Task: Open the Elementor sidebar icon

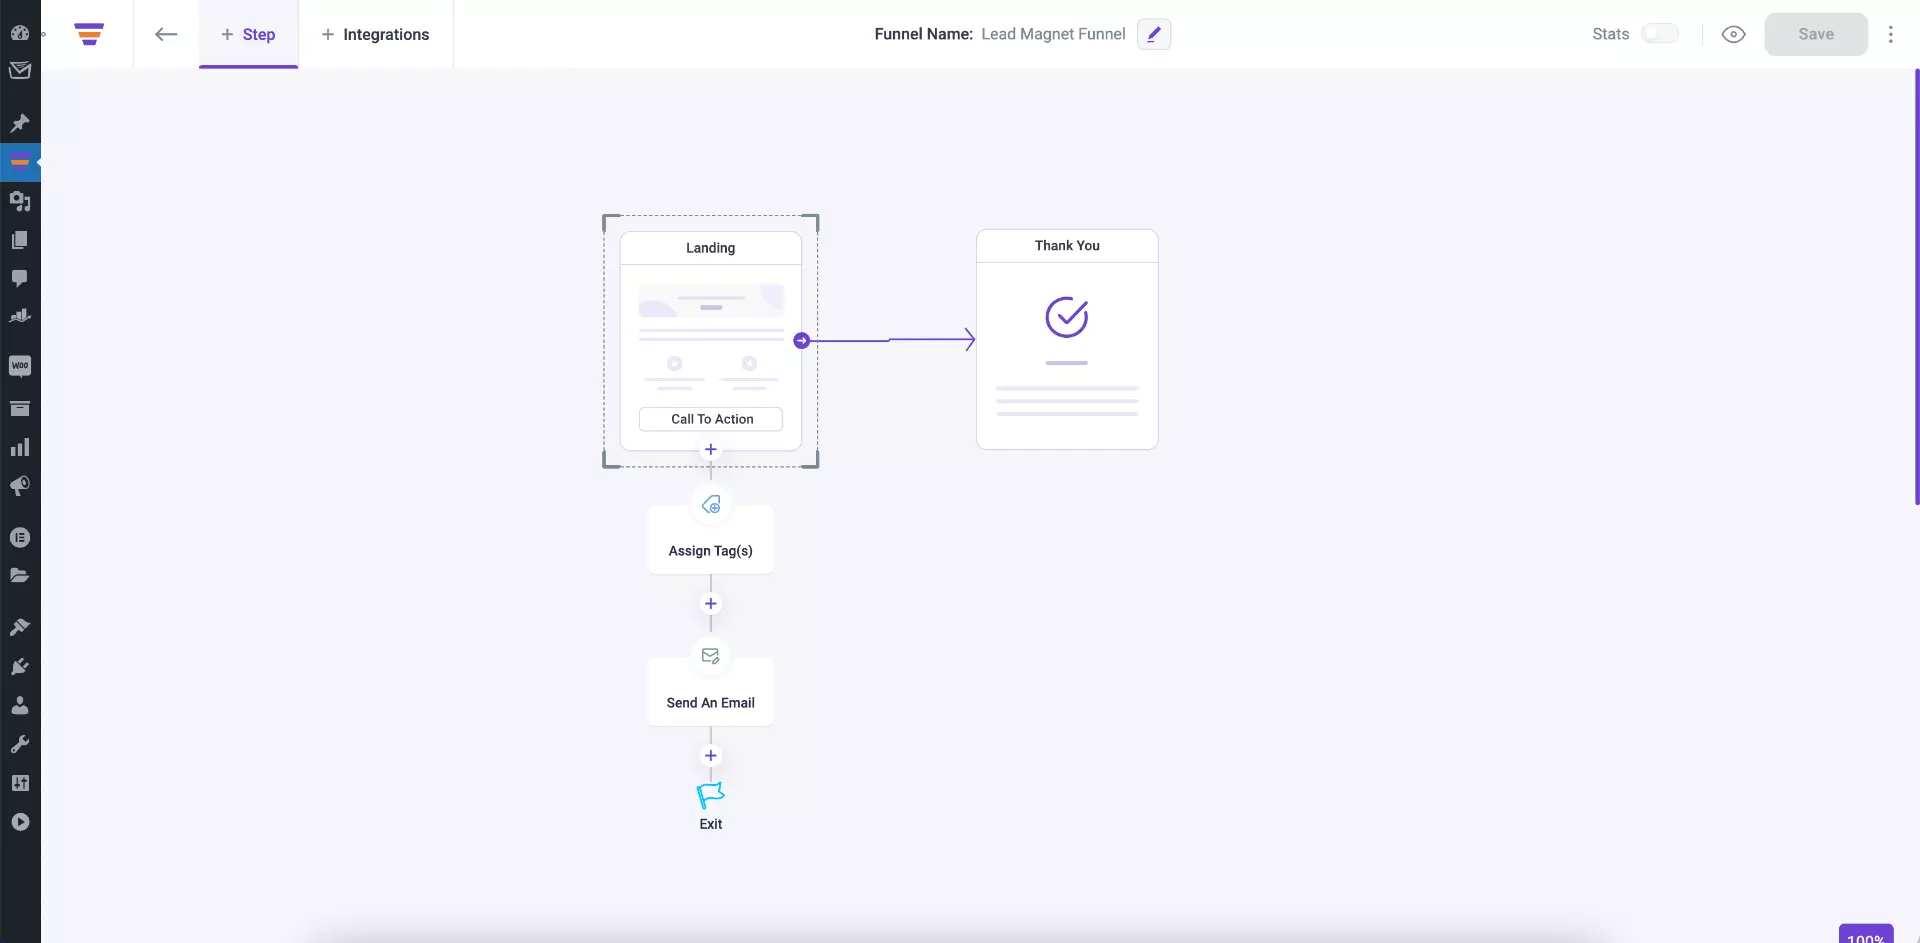Action: point(20,538)
